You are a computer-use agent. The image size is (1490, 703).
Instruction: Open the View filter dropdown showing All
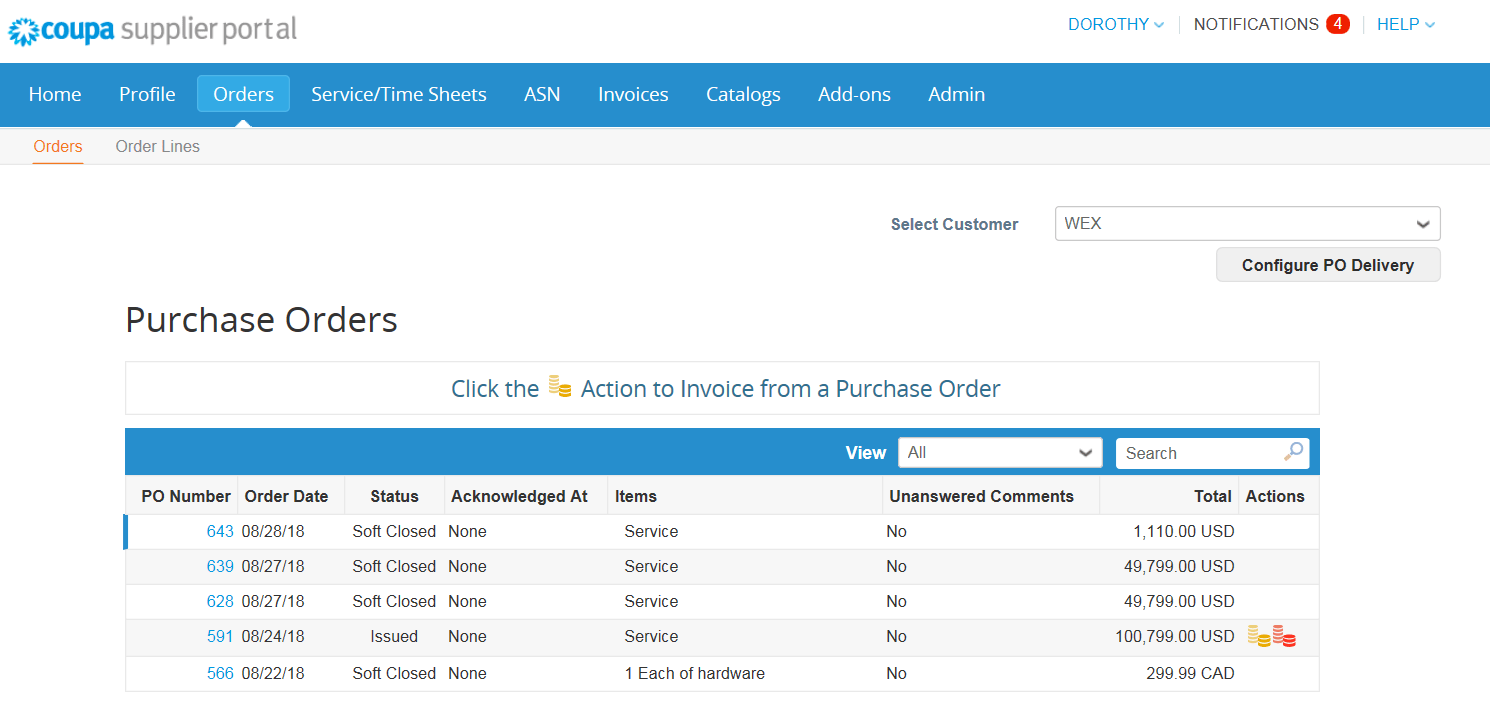(1000, 453)
